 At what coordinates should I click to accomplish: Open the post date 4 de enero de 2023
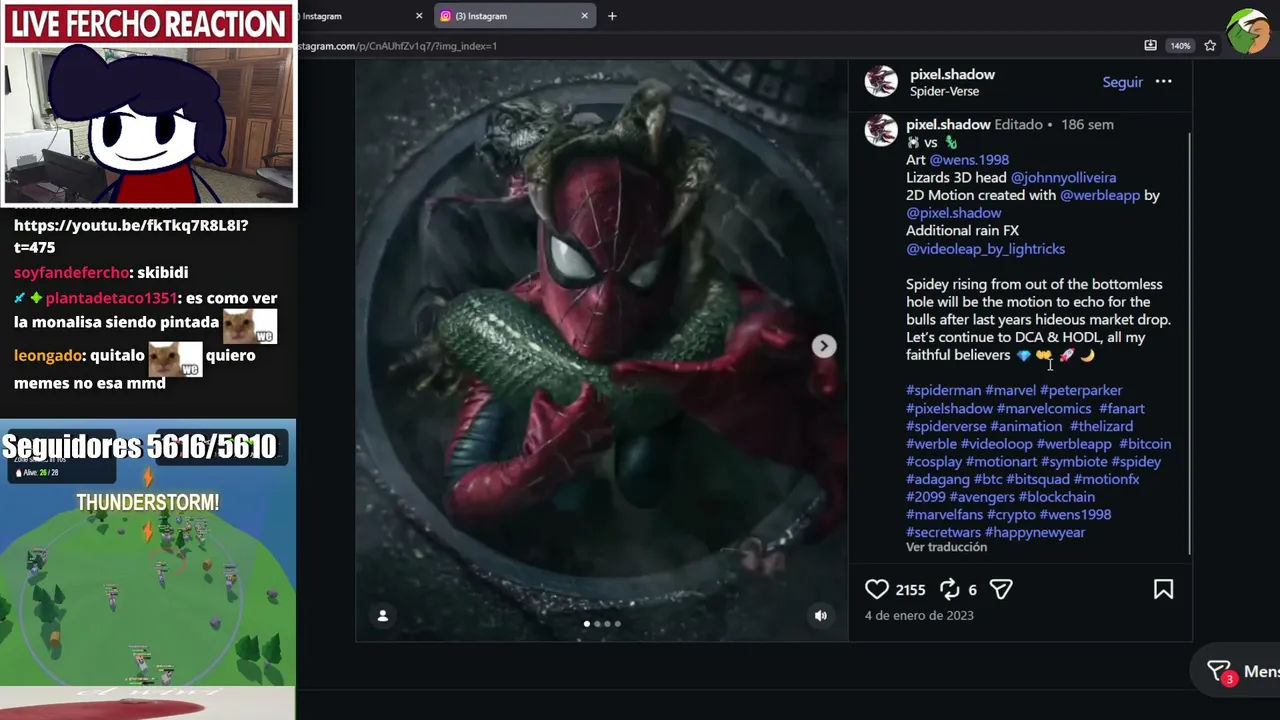tap(919, 616)
